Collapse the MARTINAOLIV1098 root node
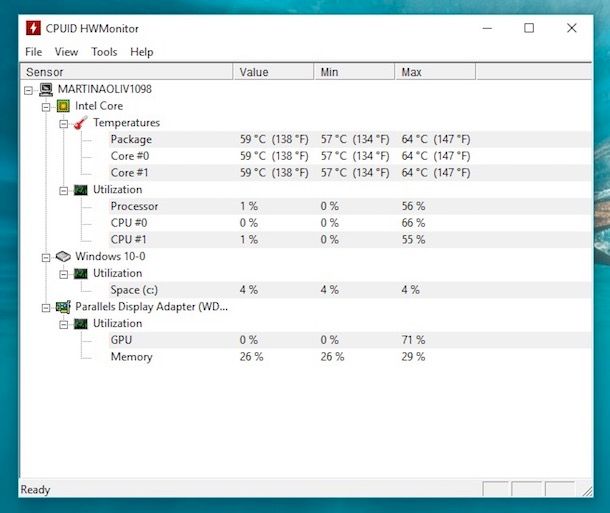The image size is (610, 513). tap(28, 90)
